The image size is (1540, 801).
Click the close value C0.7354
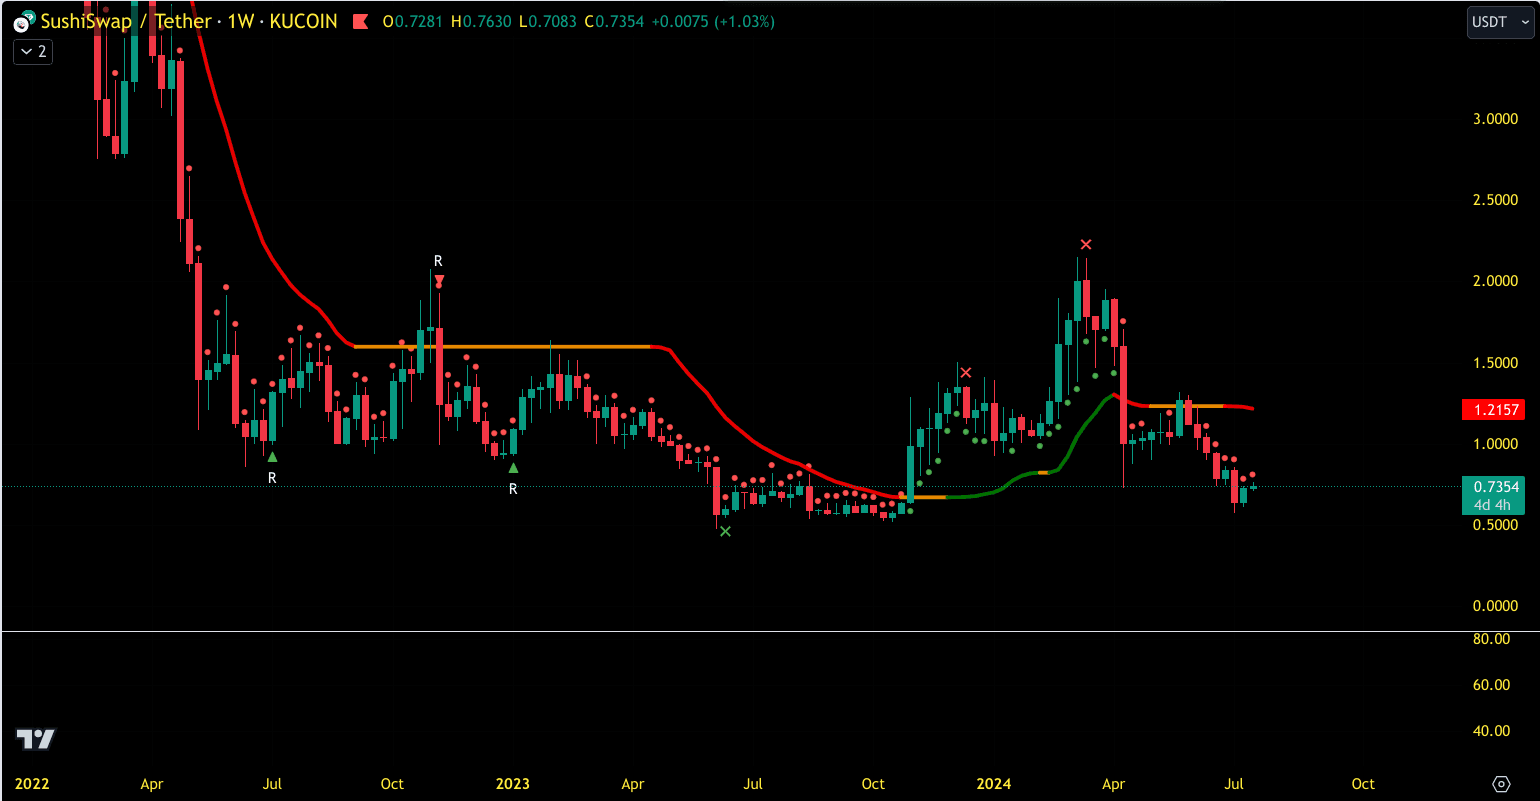coord(615,21)
